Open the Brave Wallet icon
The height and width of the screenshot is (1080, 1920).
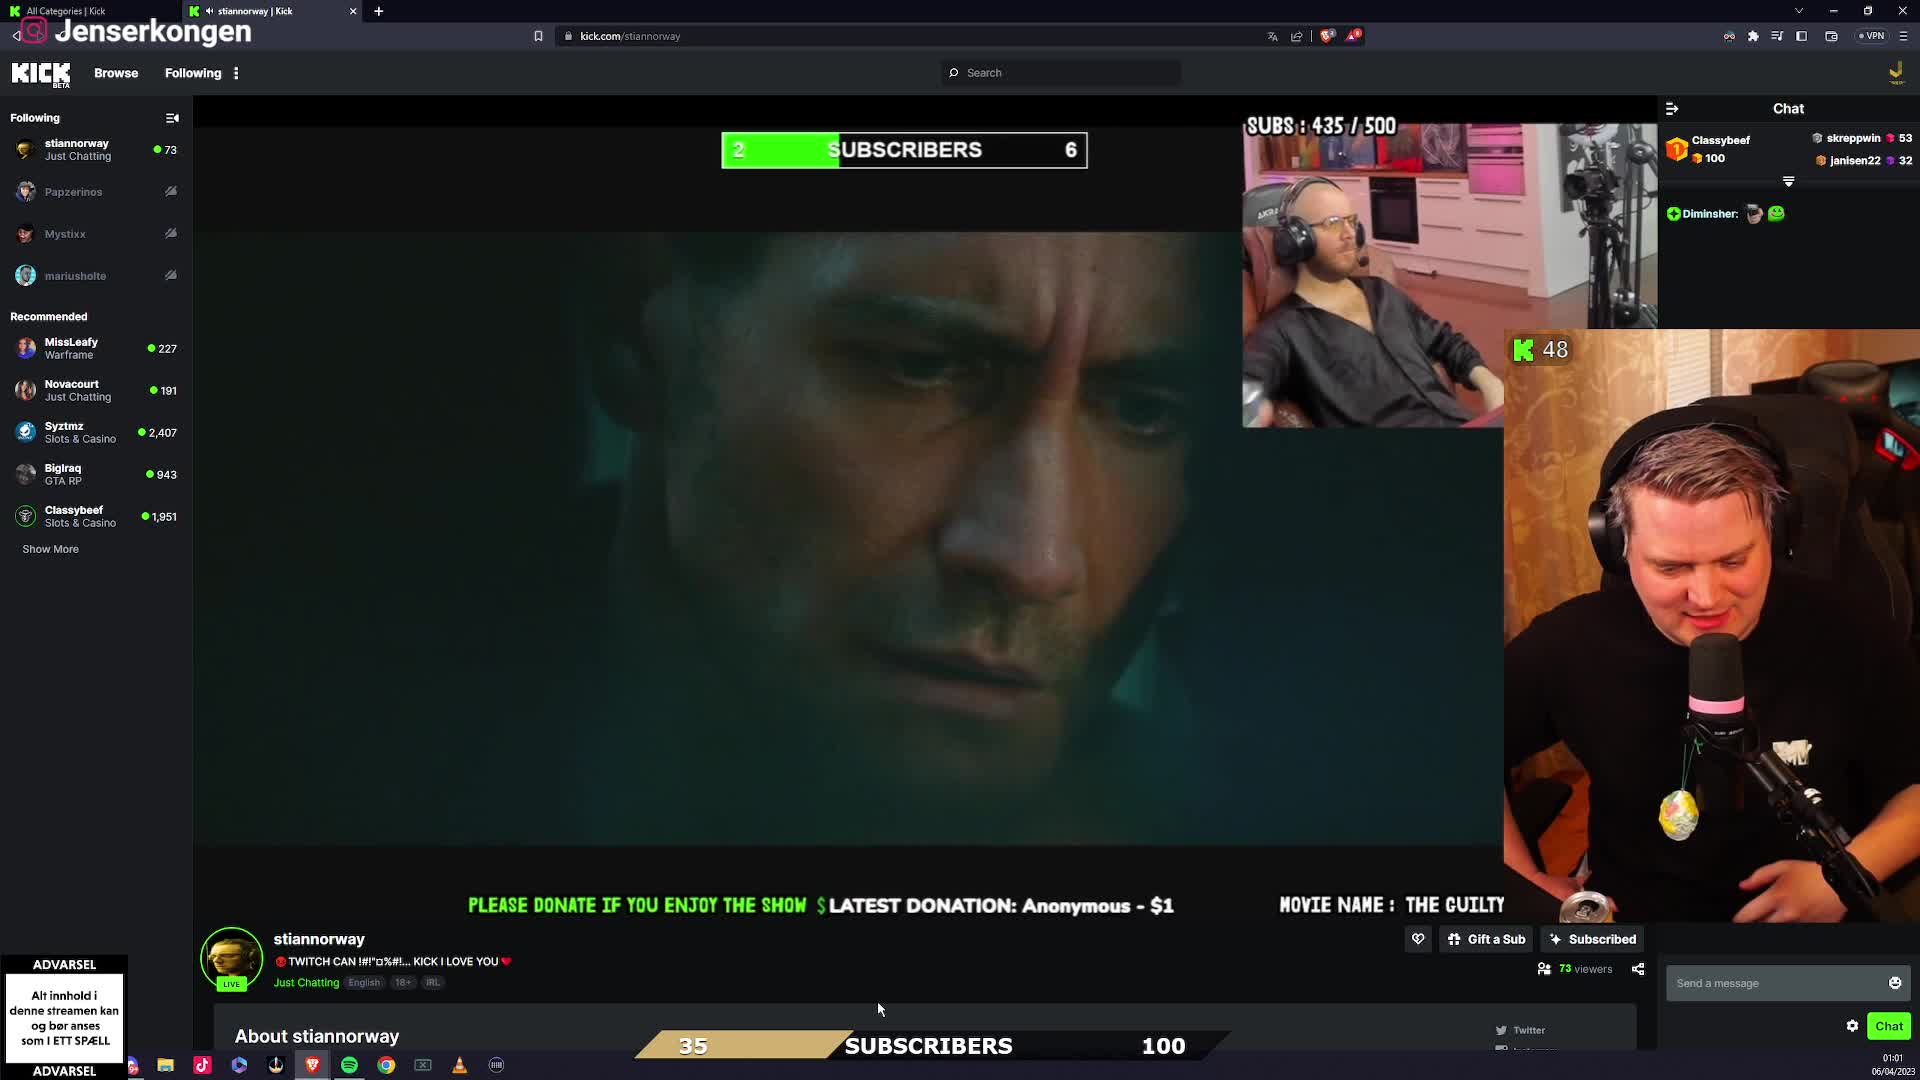[1831, 36]
